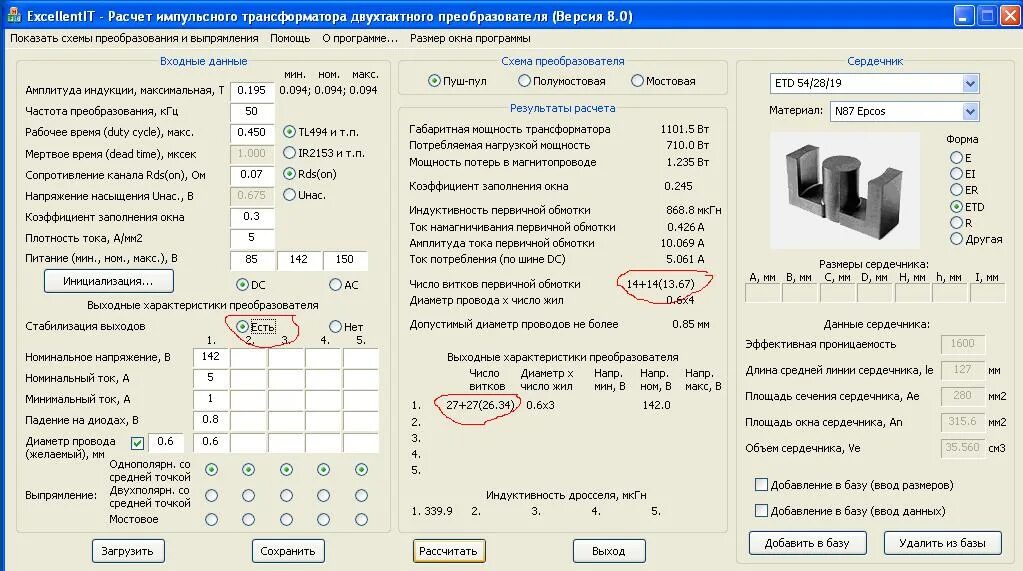Choose the 'IR2153 и т.п.' radio option
Screen dimensions: 1023x571
pos(290,153)
